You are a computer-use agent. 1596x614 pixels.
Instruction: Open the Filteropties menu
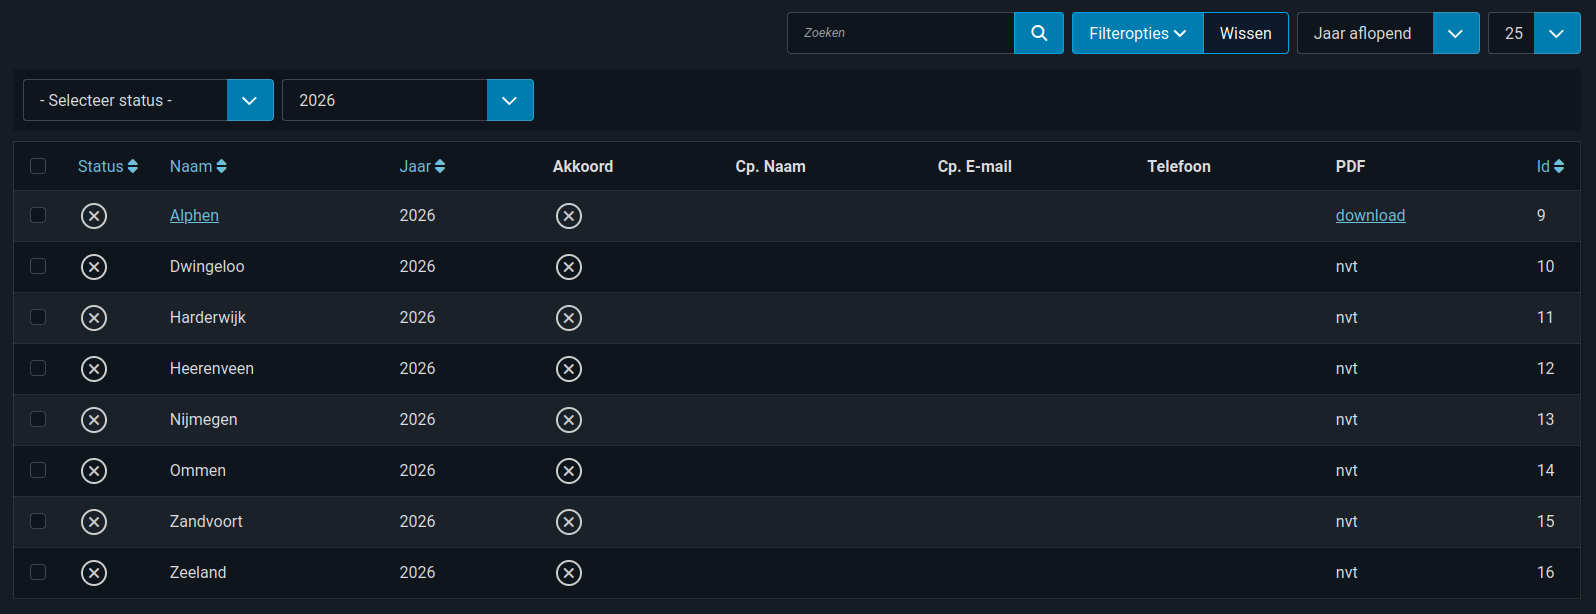point(1137,33)
